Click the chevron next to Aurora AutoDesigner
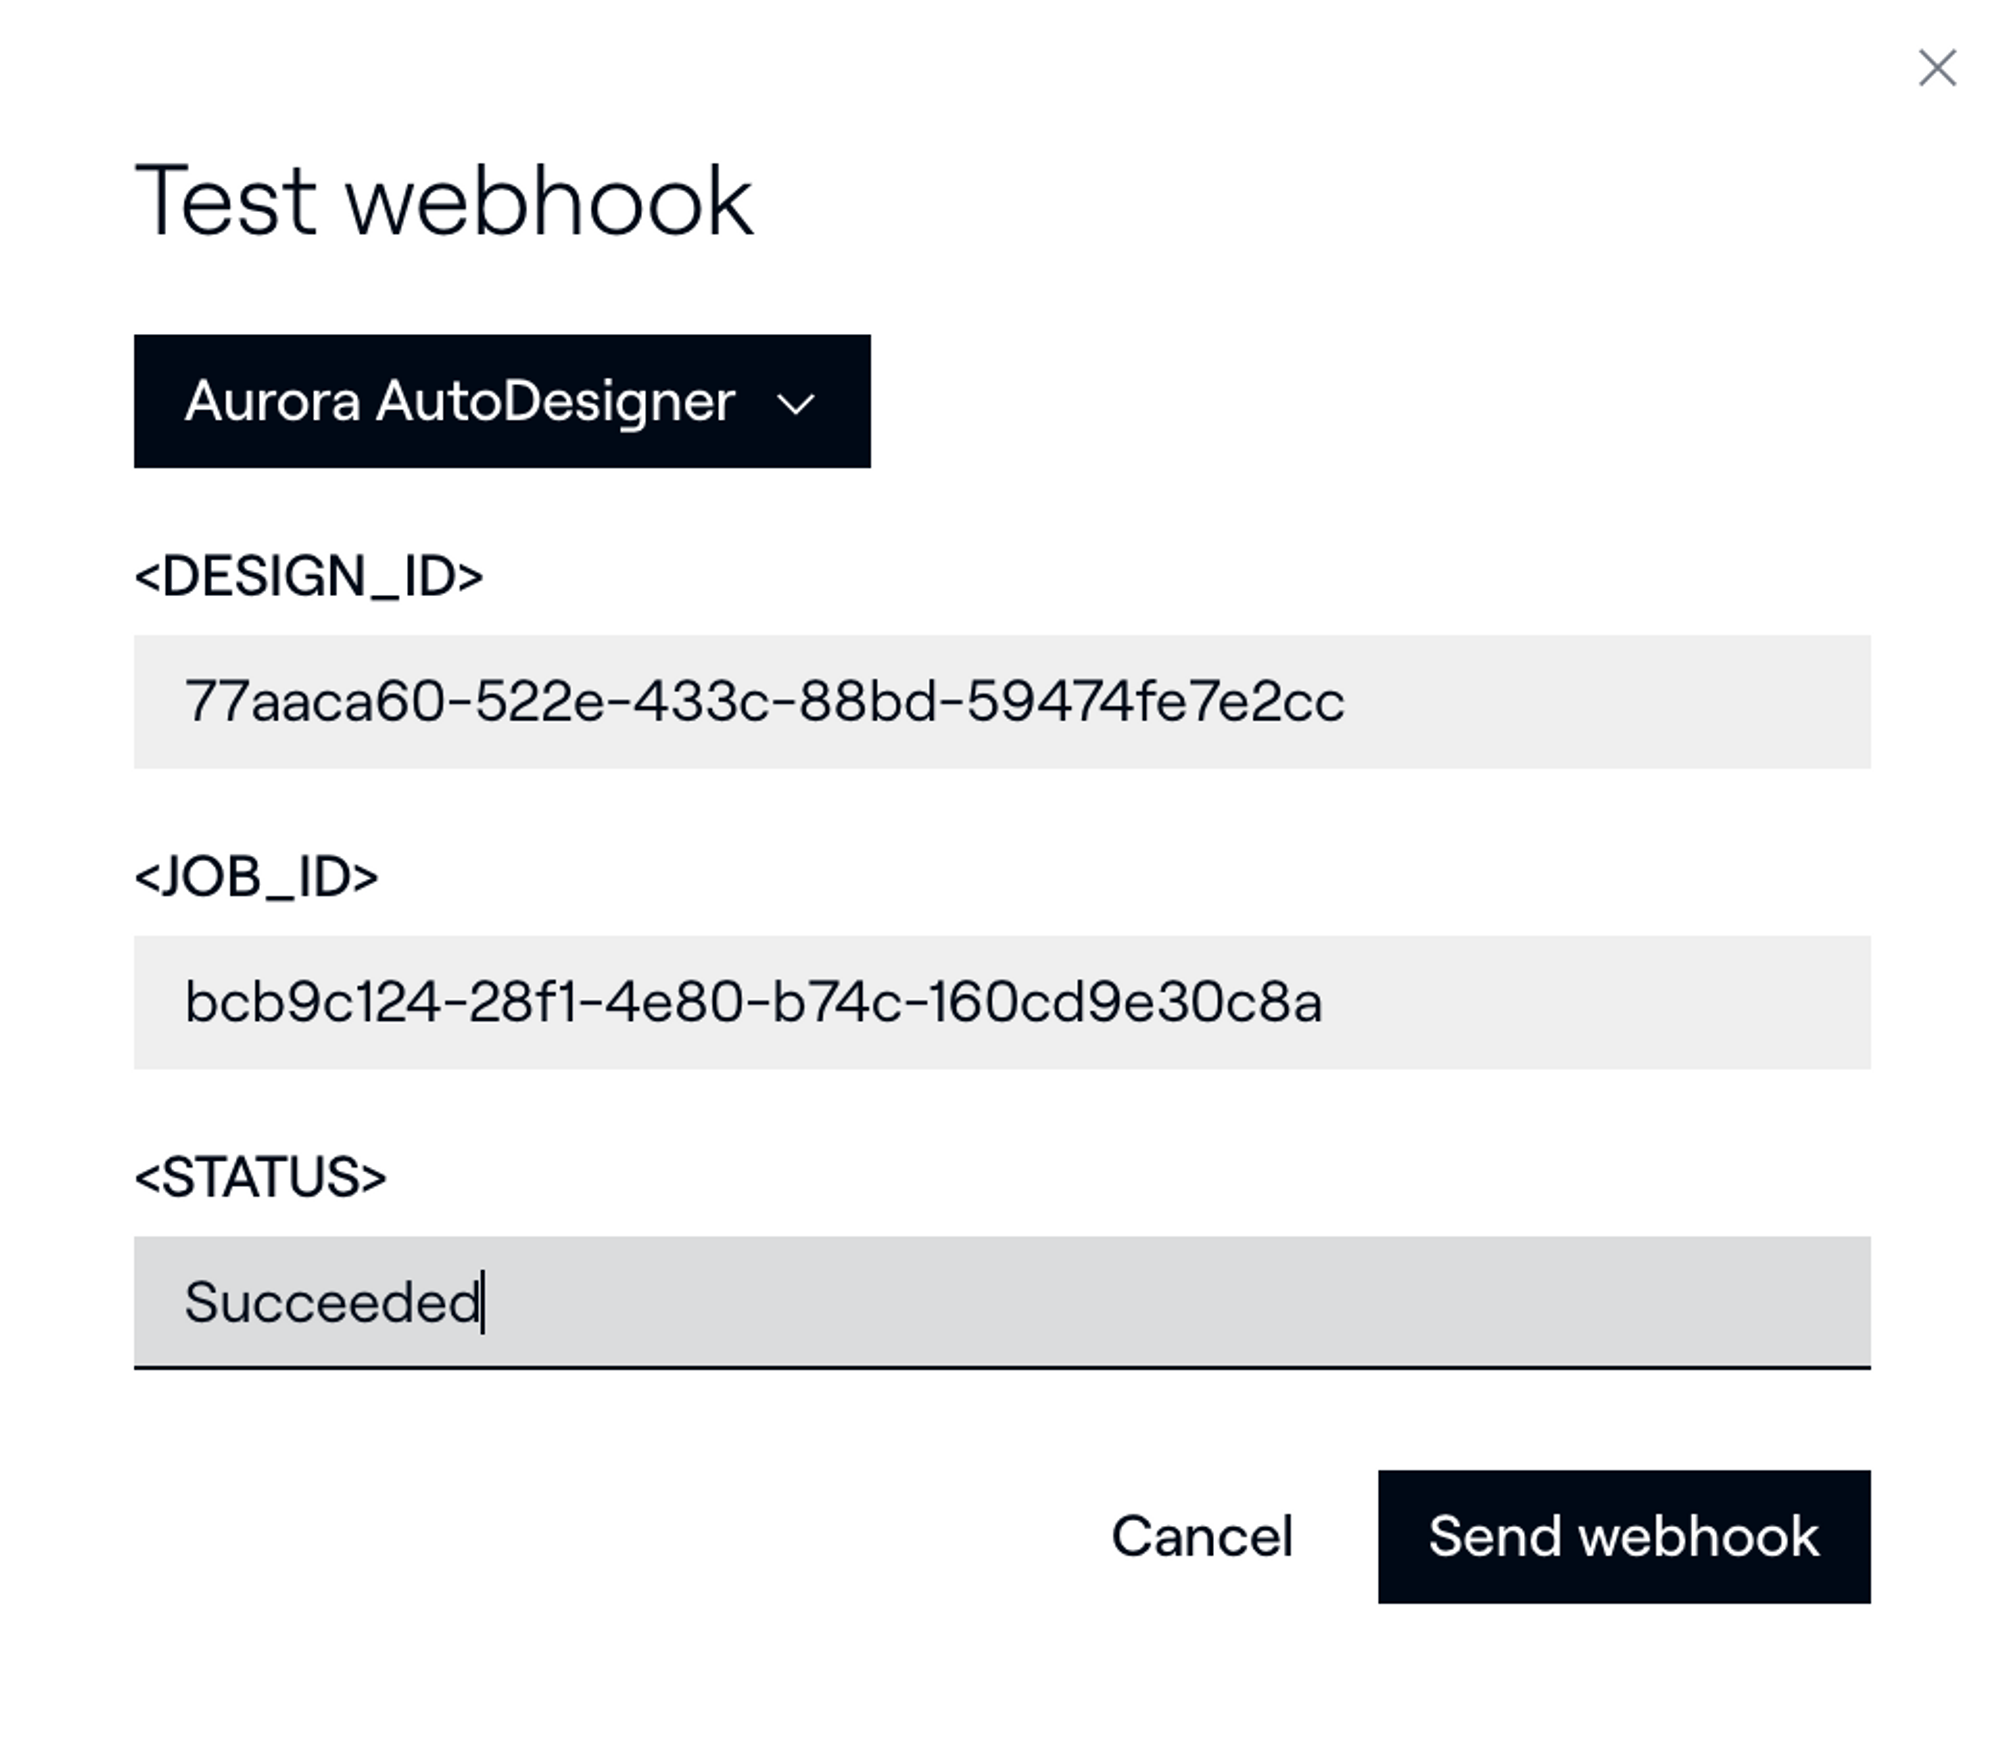This screenshot has height=1737, width=2000. pos(795,405)
